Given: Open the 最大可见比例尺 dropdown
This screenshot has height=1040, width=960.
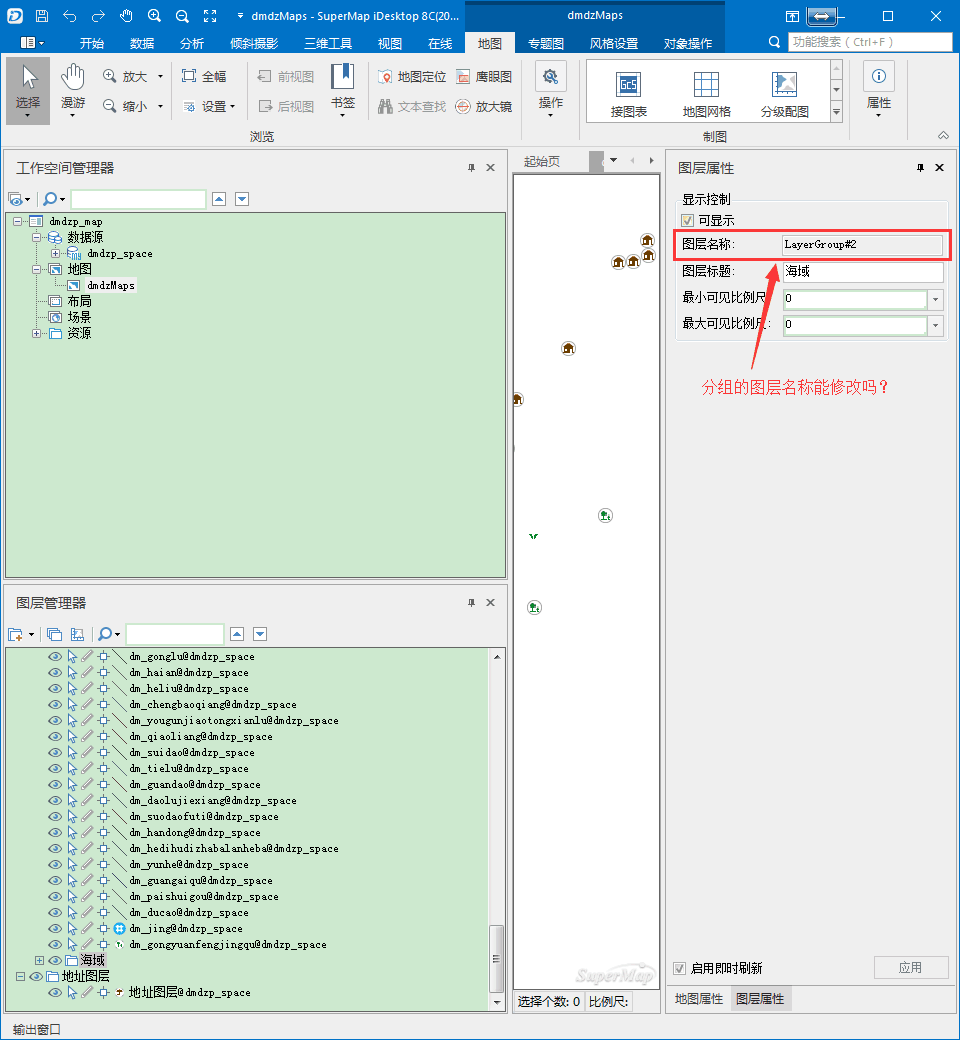Looking at the screenshot, I should (x=935, y=325).
